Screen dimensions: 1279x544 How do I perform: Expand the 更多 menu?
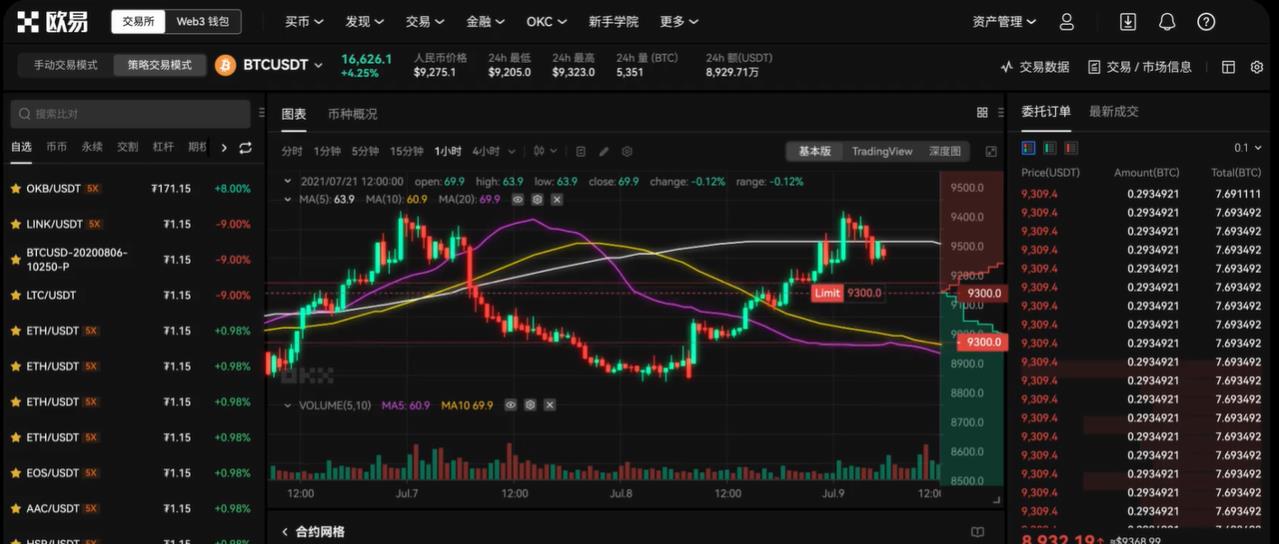(x=679, y=21)
